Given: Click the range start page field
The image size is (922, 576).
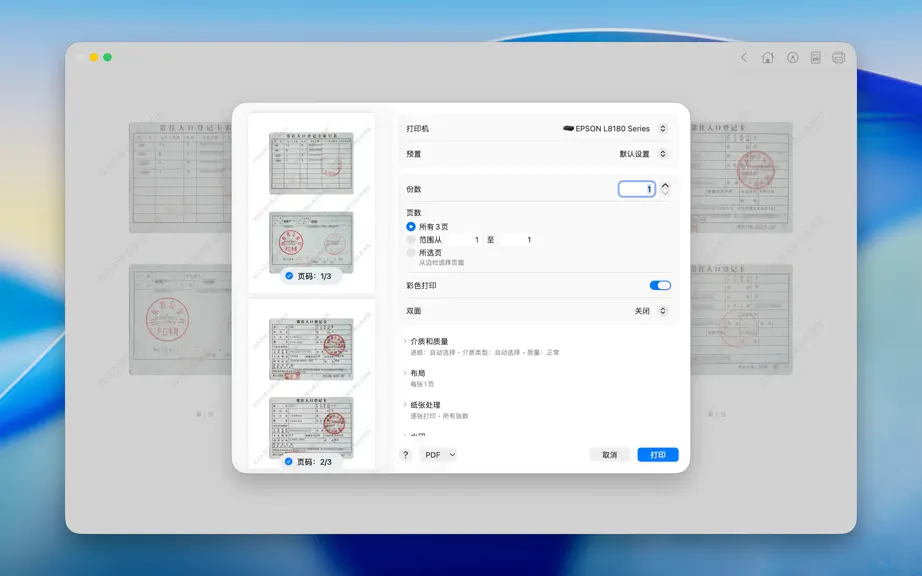Looking at the screenshot, I should (465, 240).
